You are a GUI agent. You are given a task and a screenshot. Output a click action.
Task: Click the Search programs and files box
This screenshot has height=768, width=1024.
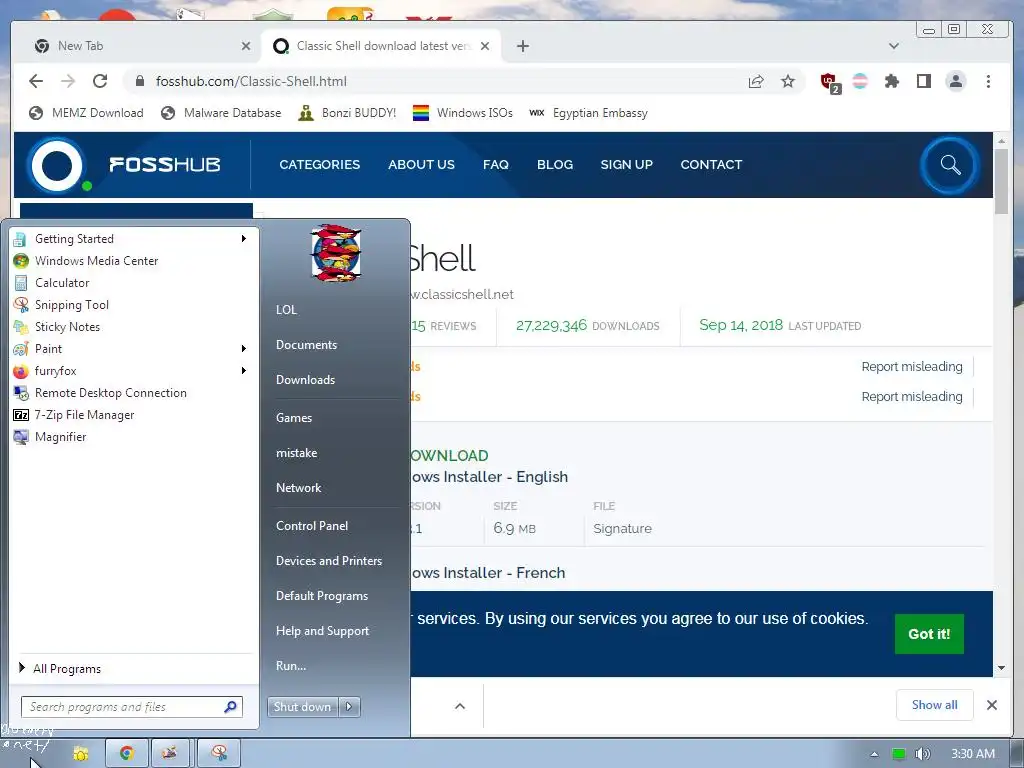pos(132,707)
